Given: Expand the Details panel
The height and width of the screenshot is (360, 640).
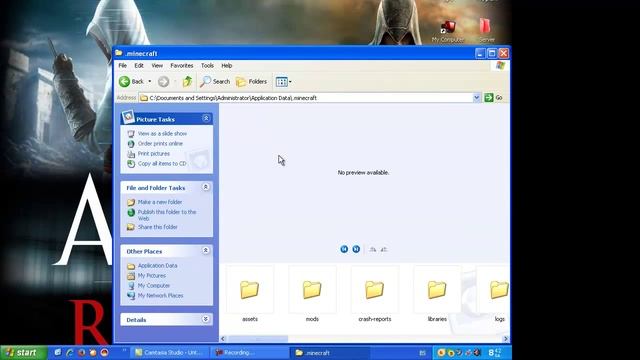Looking at the screenshot, I should pyautogui.click(x=206, y=319).
